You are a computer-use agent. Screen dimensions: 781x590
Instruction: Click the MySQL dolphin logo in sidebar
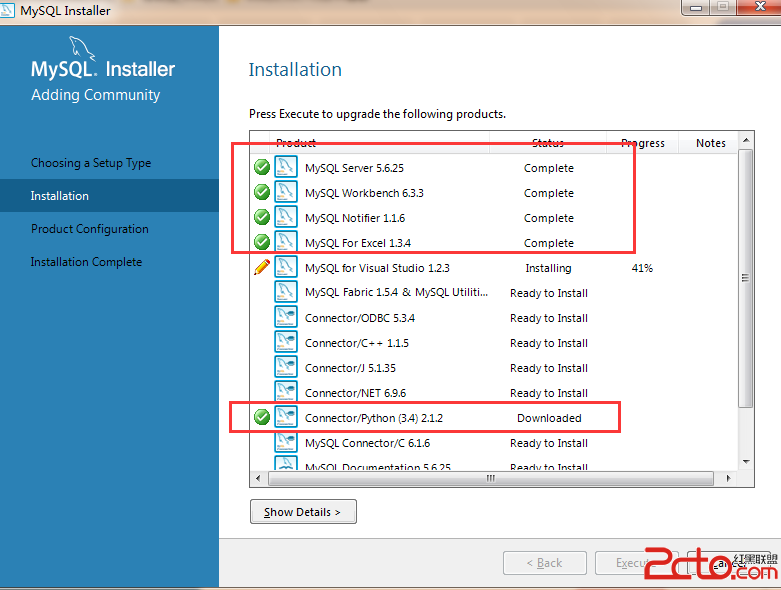point(82,48)
